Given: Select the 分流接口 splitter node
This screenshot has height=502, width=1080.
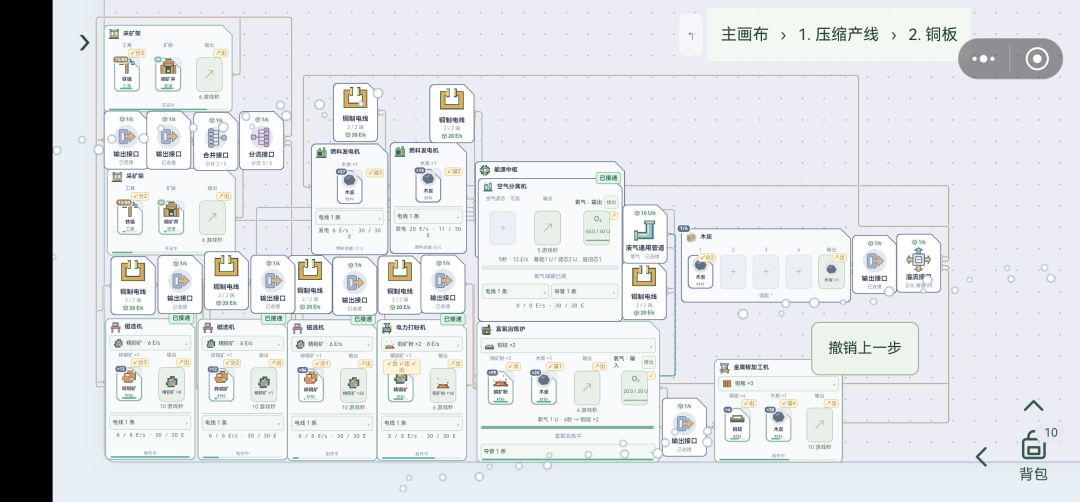Looking at the screenshot, I should click(261, 140).
